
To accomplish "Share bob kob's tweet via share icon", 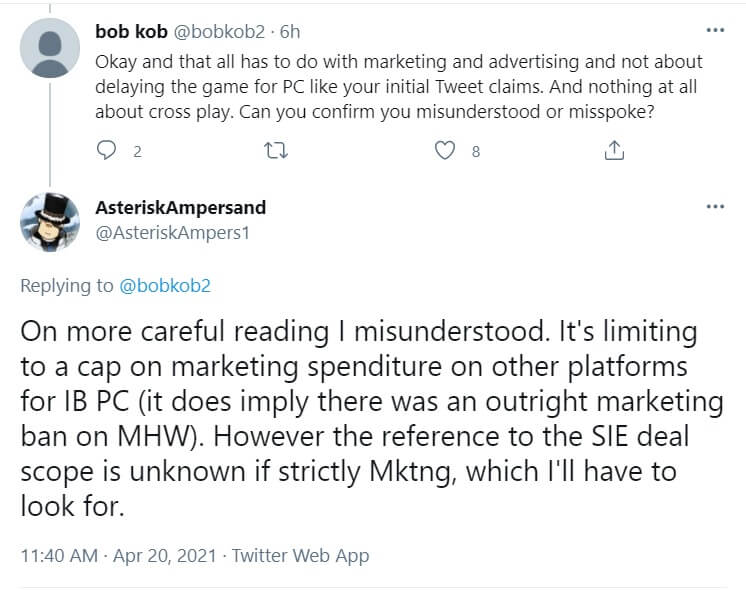I will tap(614, 151).
